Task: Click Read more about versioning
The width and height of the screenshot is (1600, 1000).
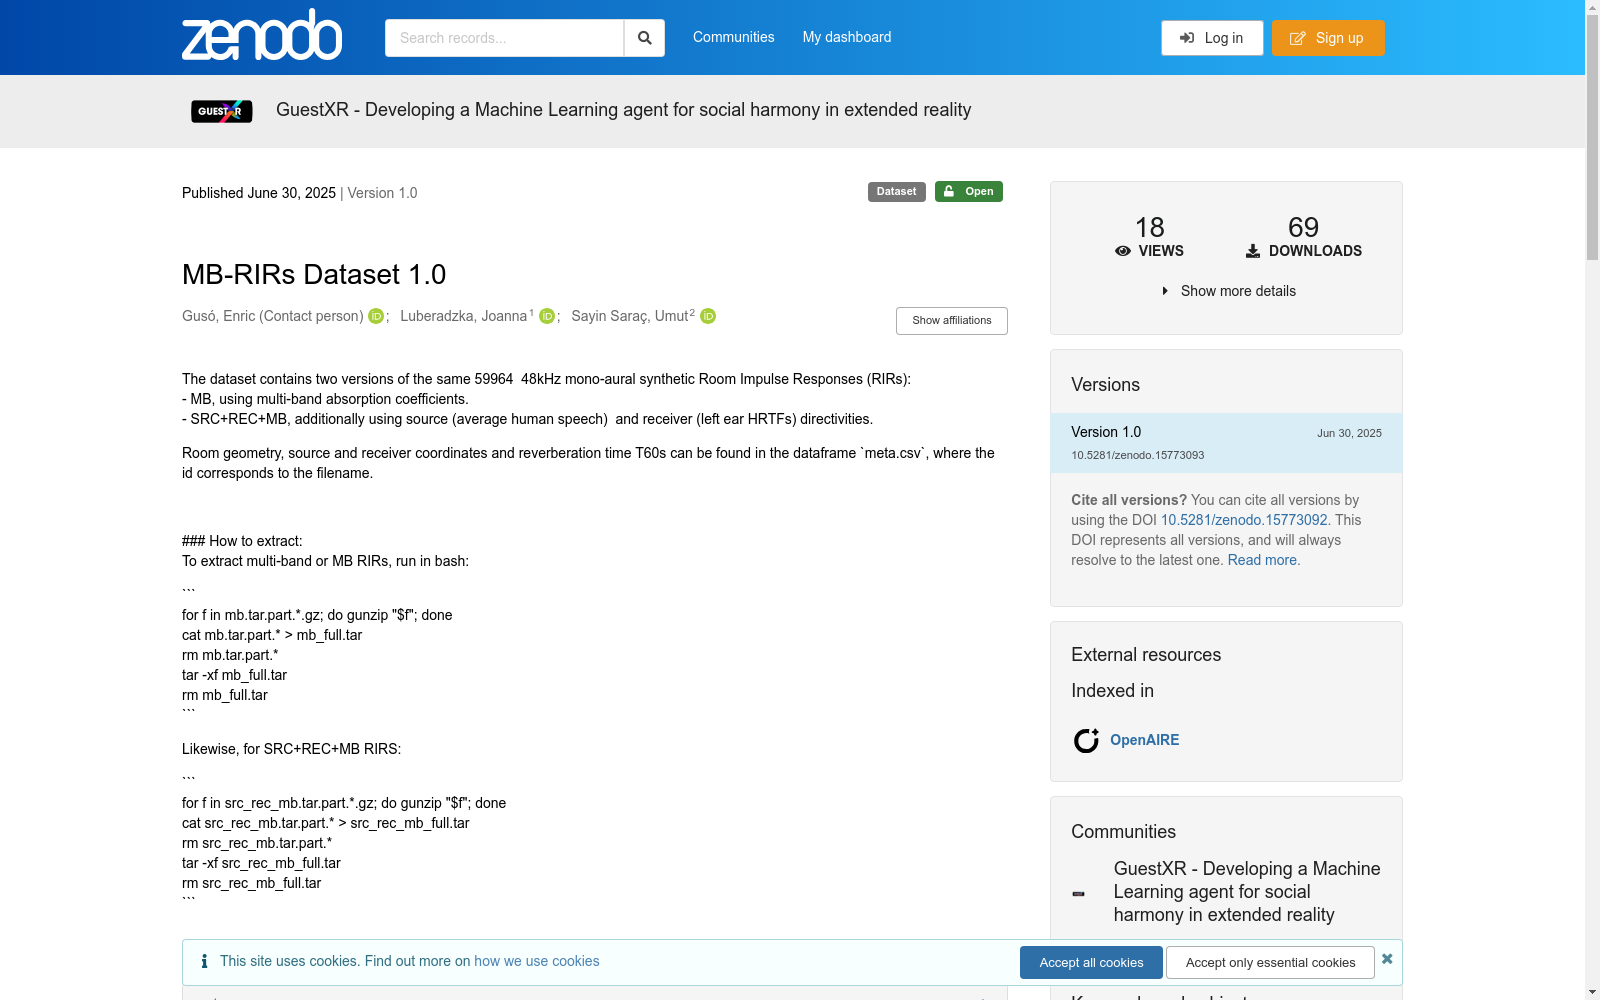Action: tap(1262, 560)
